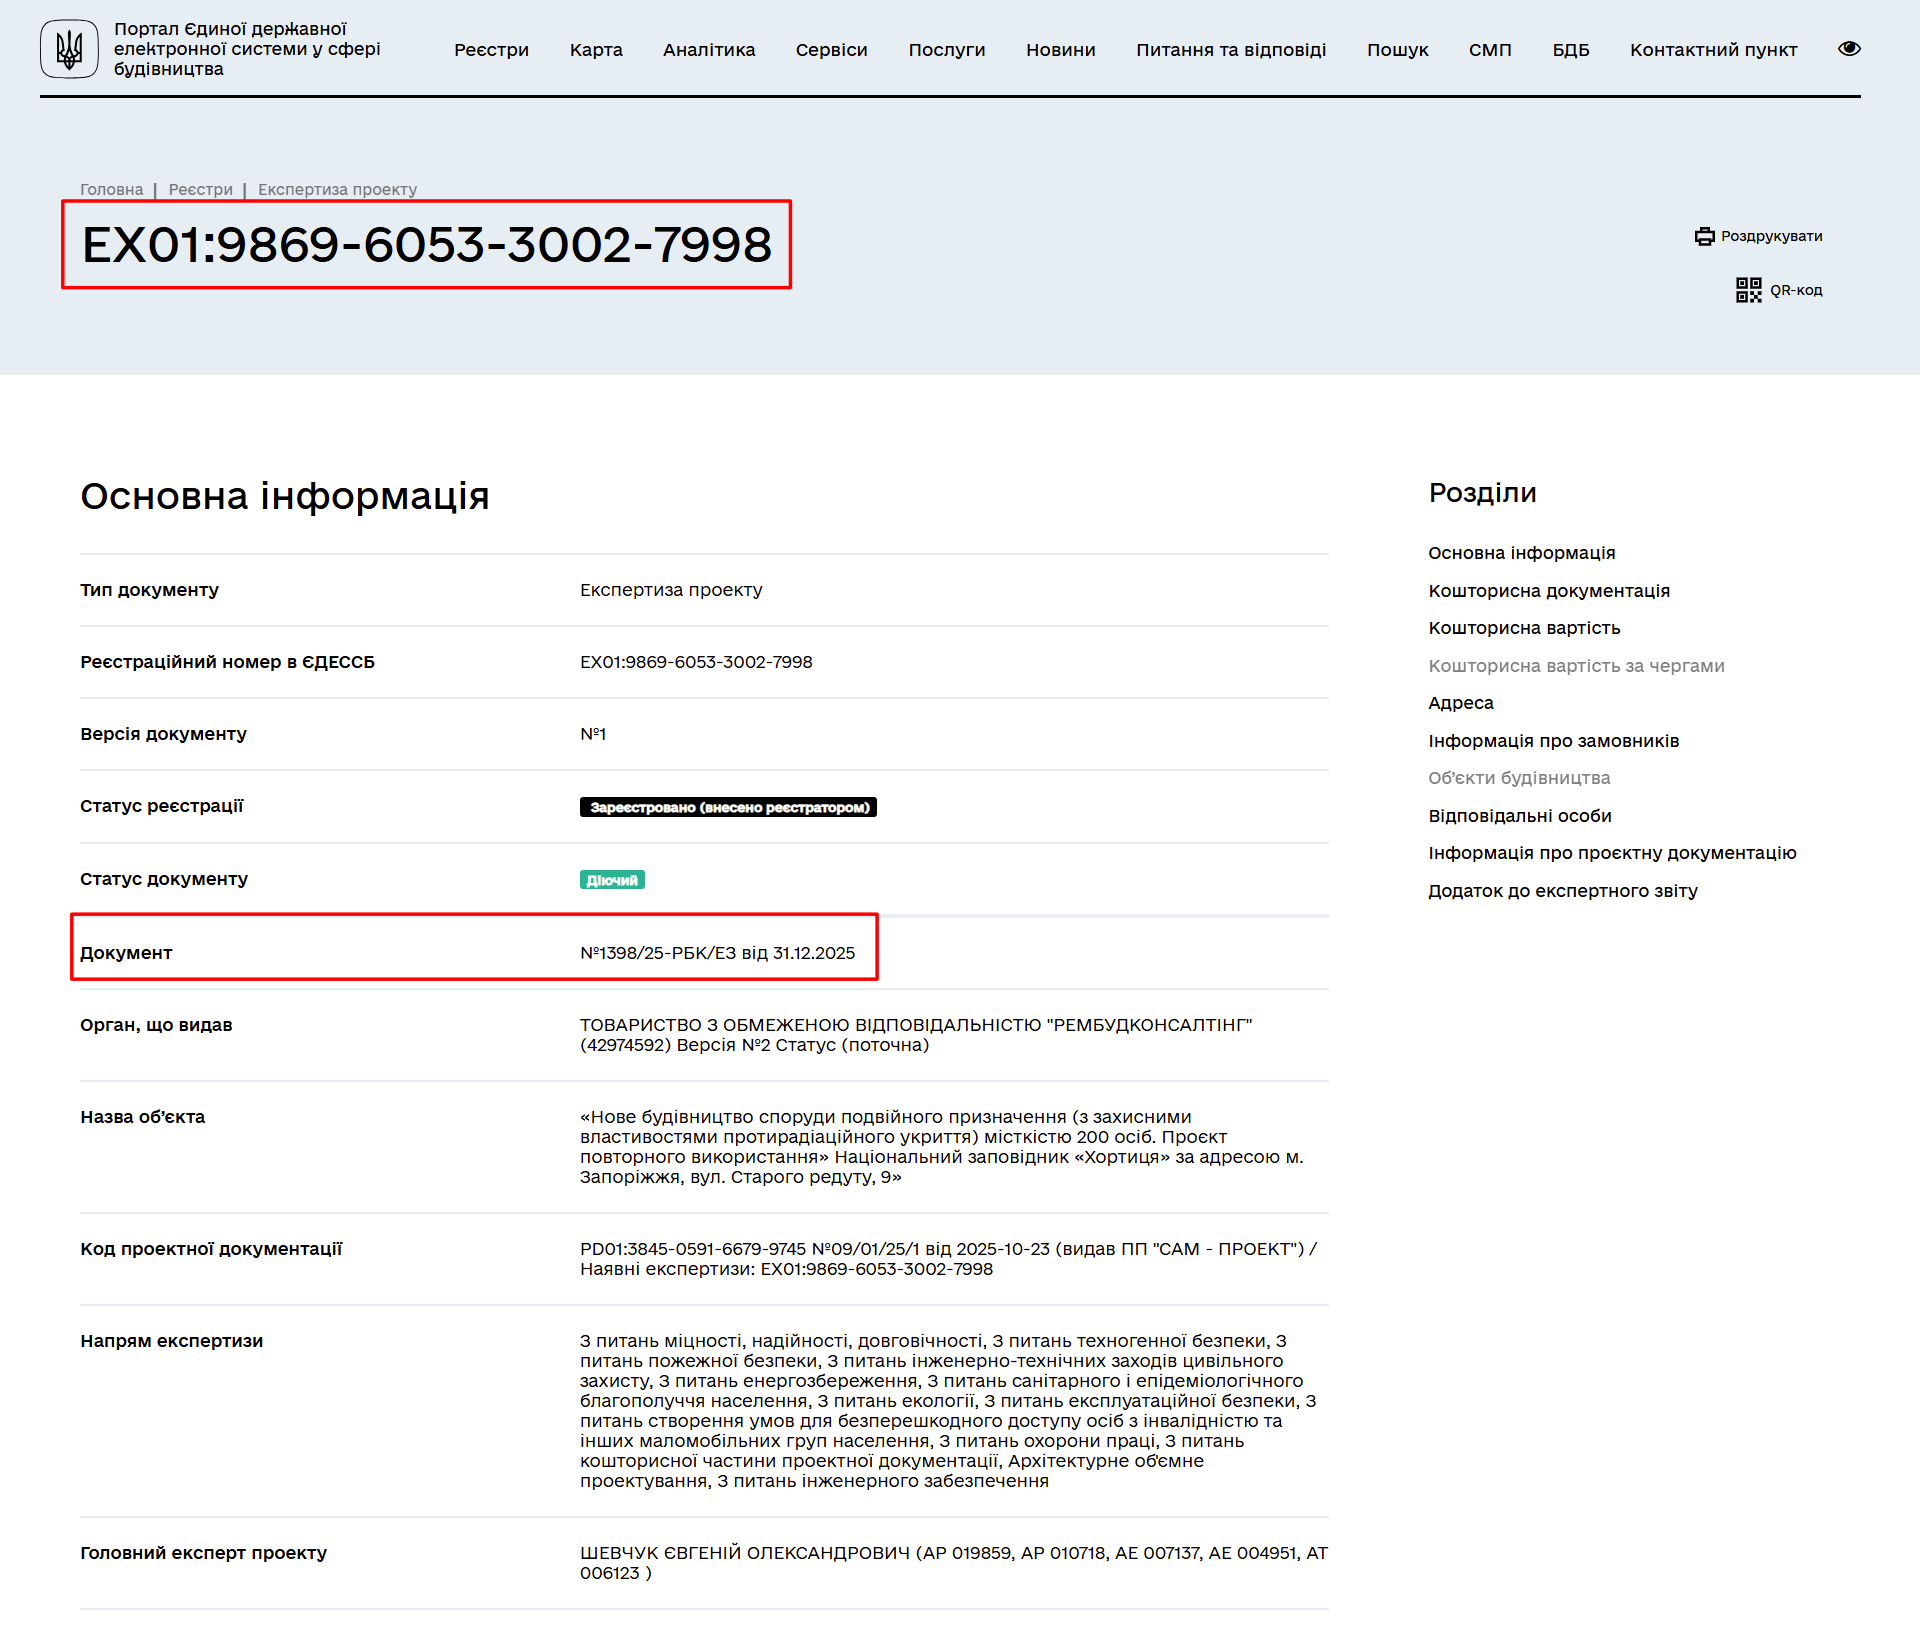Image resolution: width=1920 pixels, height=1632 pixels.
Task: Jump to Інформація про проєктну документацію
Action: (1612, 853)
